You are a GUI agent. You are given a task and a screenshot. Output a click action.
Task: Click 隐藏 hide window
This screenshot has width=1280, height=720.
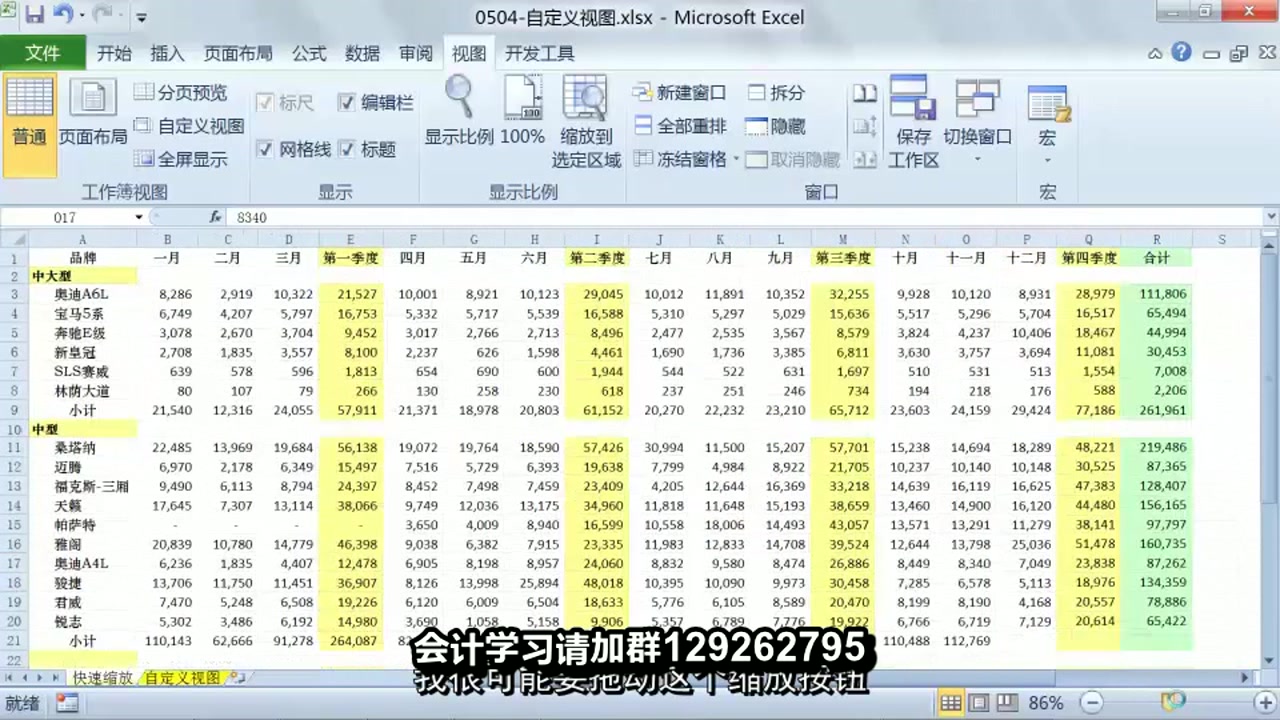click(776, 126)
